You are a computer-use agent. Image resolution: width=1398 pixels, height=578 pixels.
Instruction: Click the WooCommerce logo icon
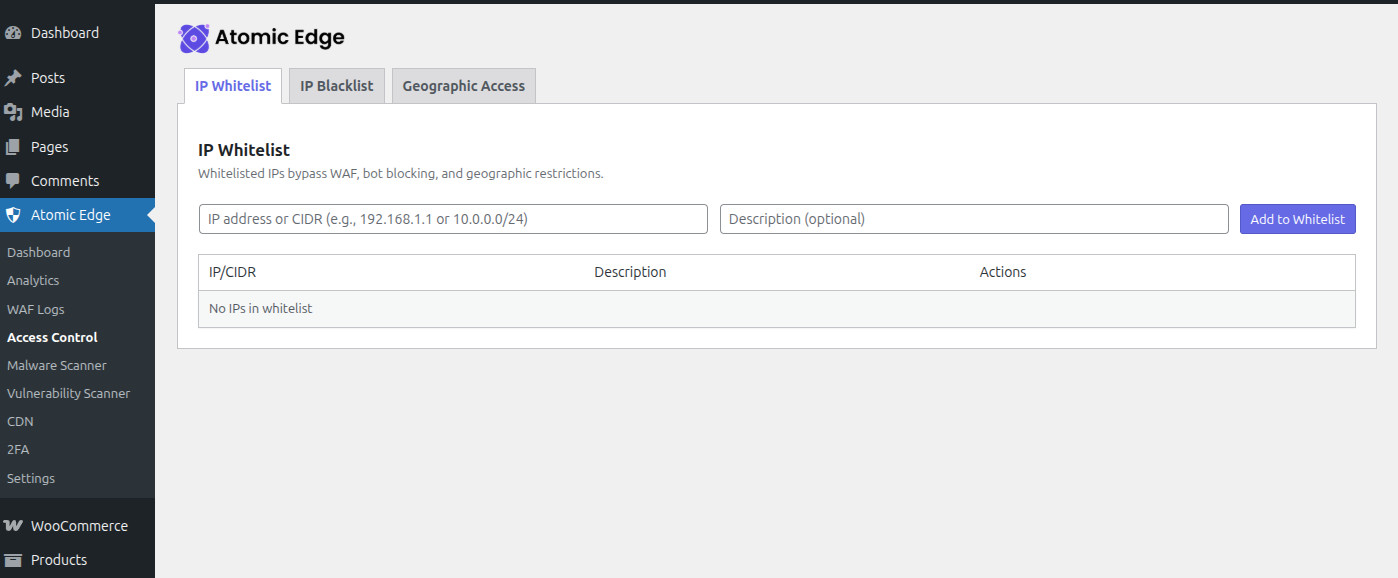[13, 526]
